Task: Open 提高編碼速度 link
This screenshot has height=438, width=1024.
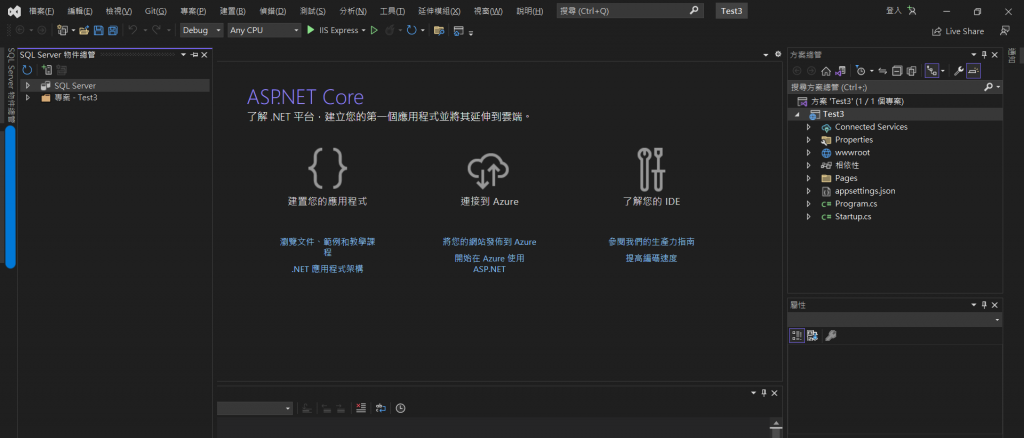Action: 651,258
